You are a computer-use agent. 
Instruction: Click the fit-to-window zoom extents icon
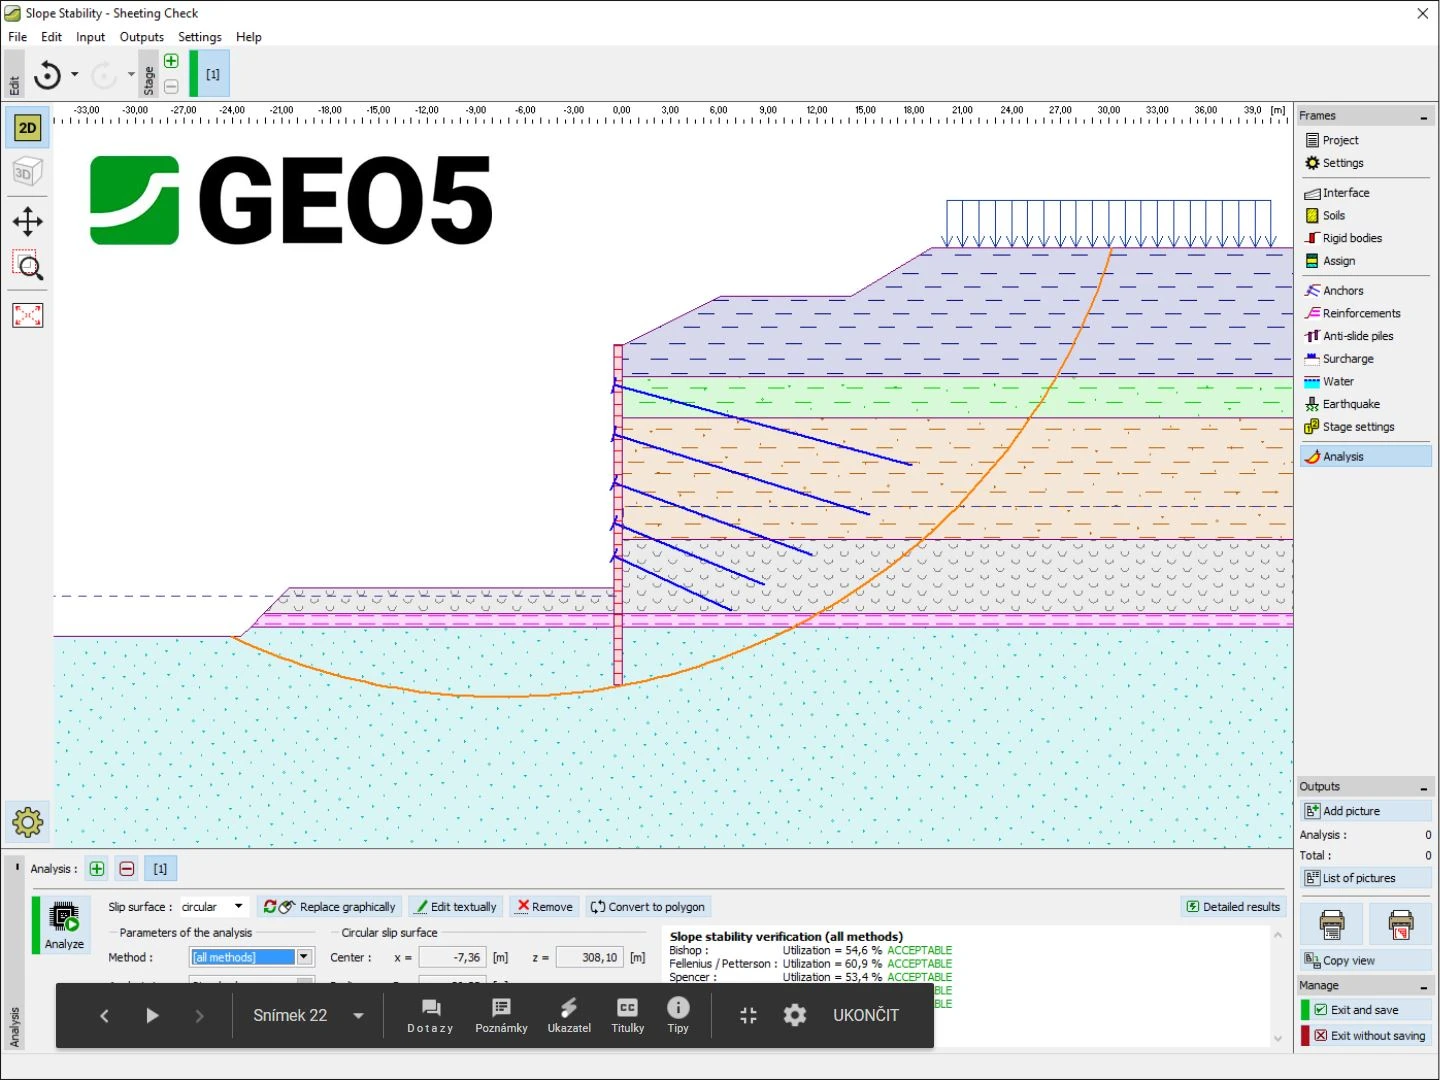27,316
